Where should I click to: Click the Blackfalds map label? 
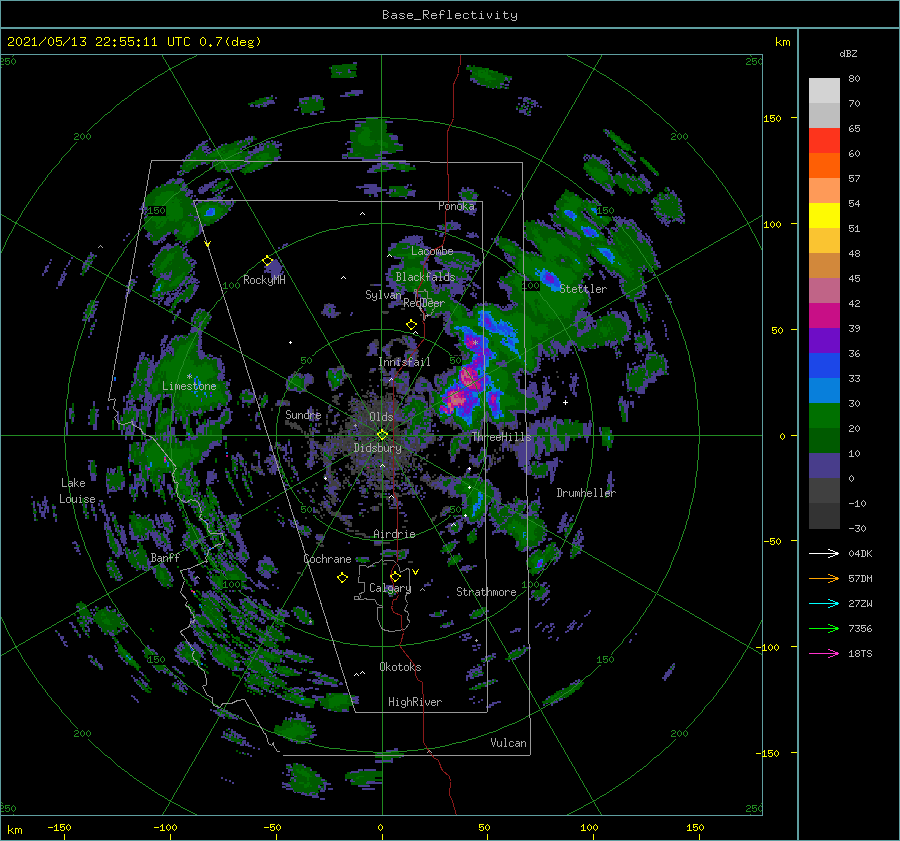point(425,277)
